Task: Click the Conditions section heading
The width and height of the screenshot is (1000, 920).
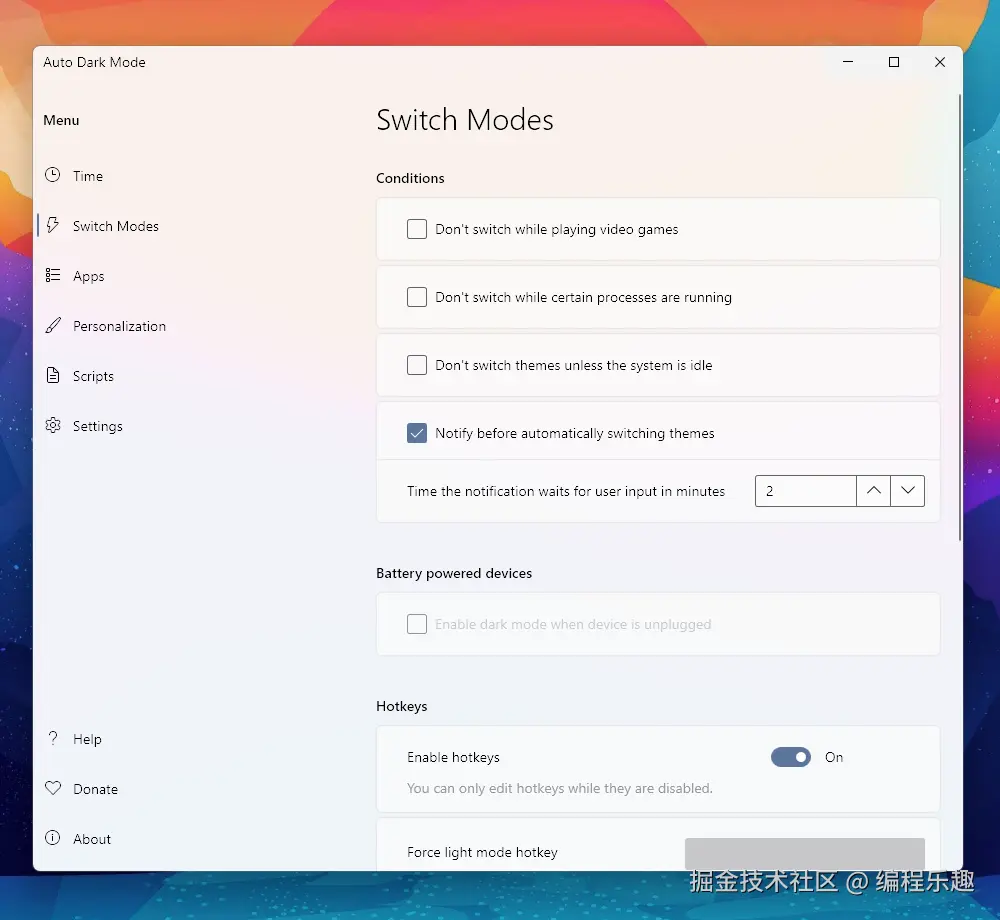Action: 410,179
